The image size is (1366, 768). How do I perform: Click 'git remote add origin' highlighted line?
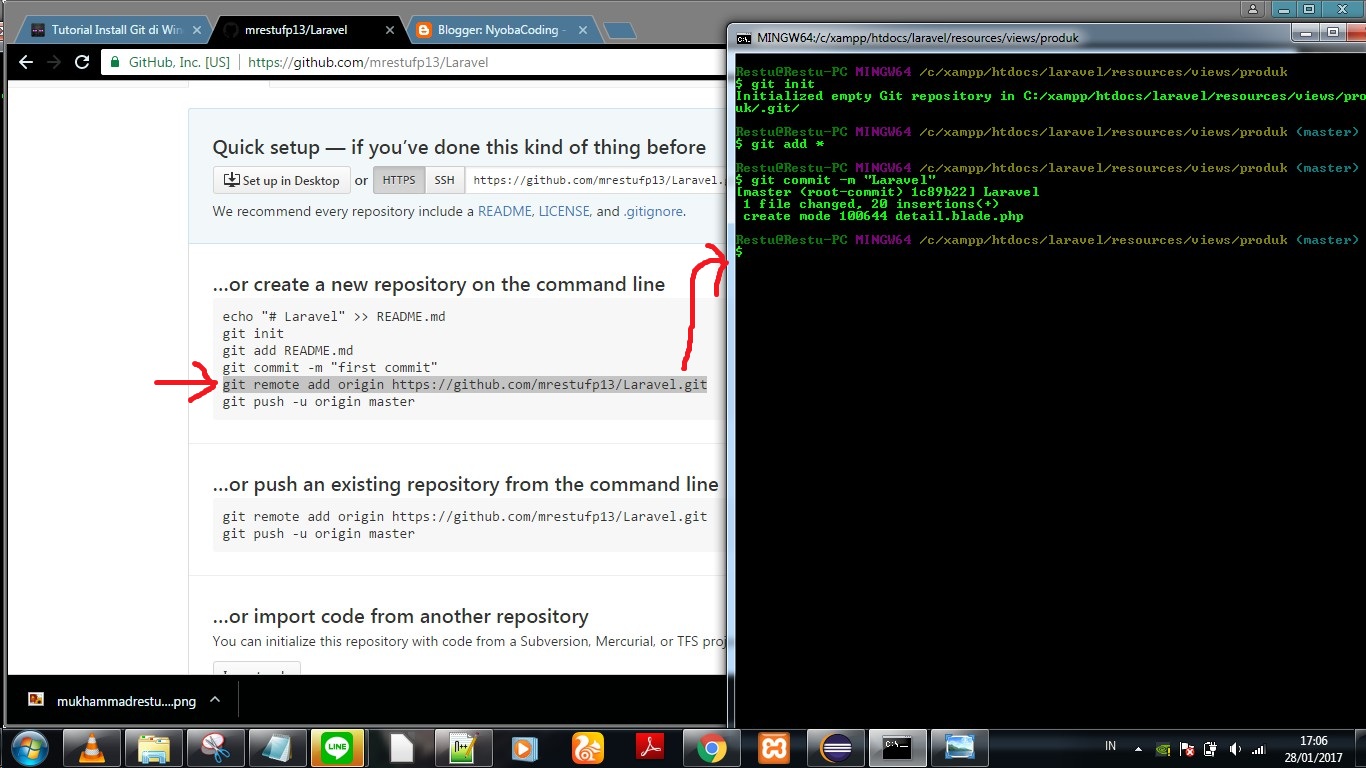pyautogui.click(x=465, y=384)
